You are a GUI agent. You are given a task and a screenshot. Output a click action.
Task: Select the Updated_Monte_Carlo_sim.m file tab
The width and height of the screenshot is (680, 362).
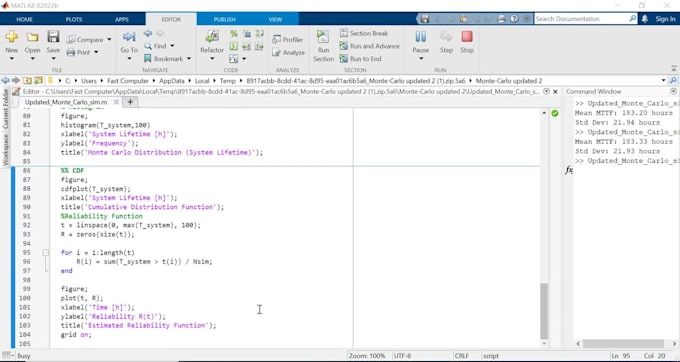pyautogui.click(x=66, y=102)
